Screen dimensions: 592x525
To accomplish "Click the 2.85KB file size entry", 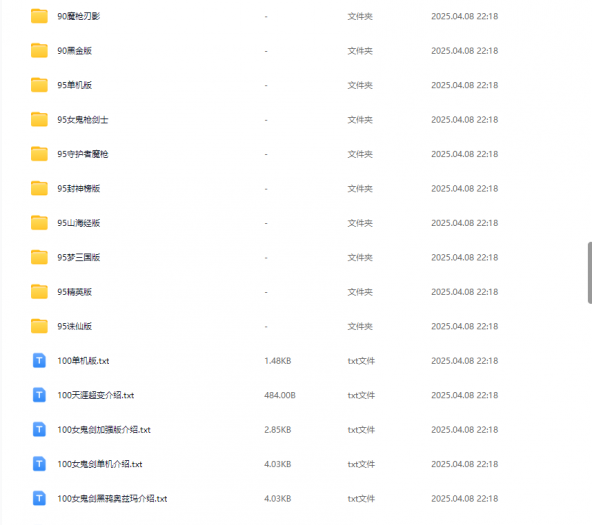I will coord(278,430).
